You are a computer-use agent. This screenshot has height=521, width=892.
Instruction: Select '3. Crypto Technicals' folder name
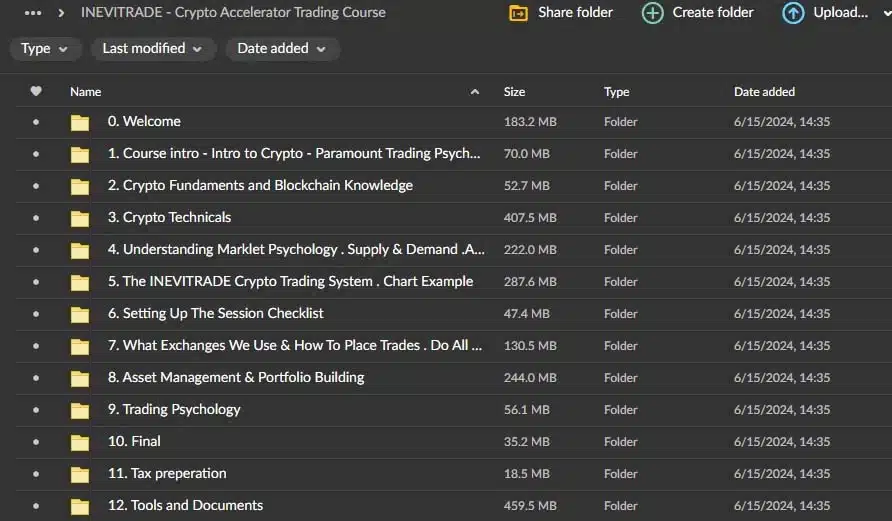point(169,217)
